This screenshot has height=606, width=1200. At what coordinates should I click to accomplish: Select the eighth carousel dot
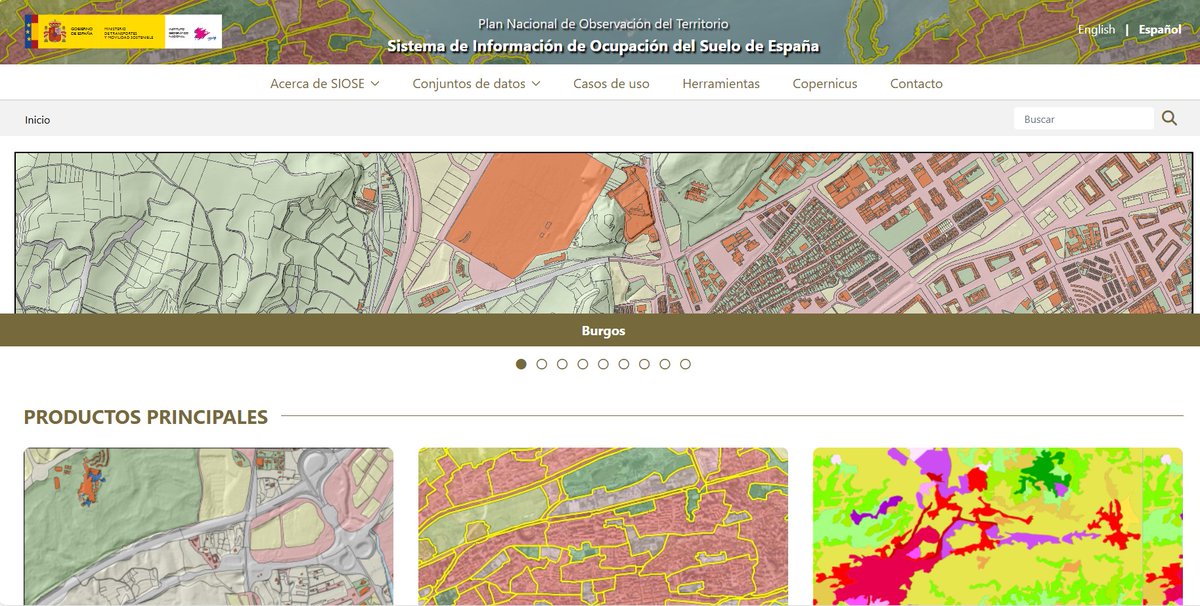pos(665,364)
